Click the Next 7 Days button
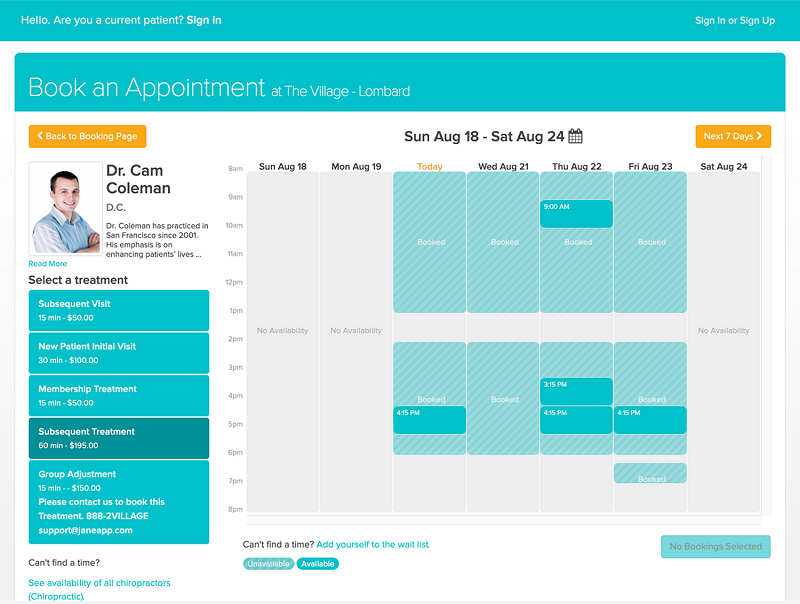 click(x=733, y=136)
